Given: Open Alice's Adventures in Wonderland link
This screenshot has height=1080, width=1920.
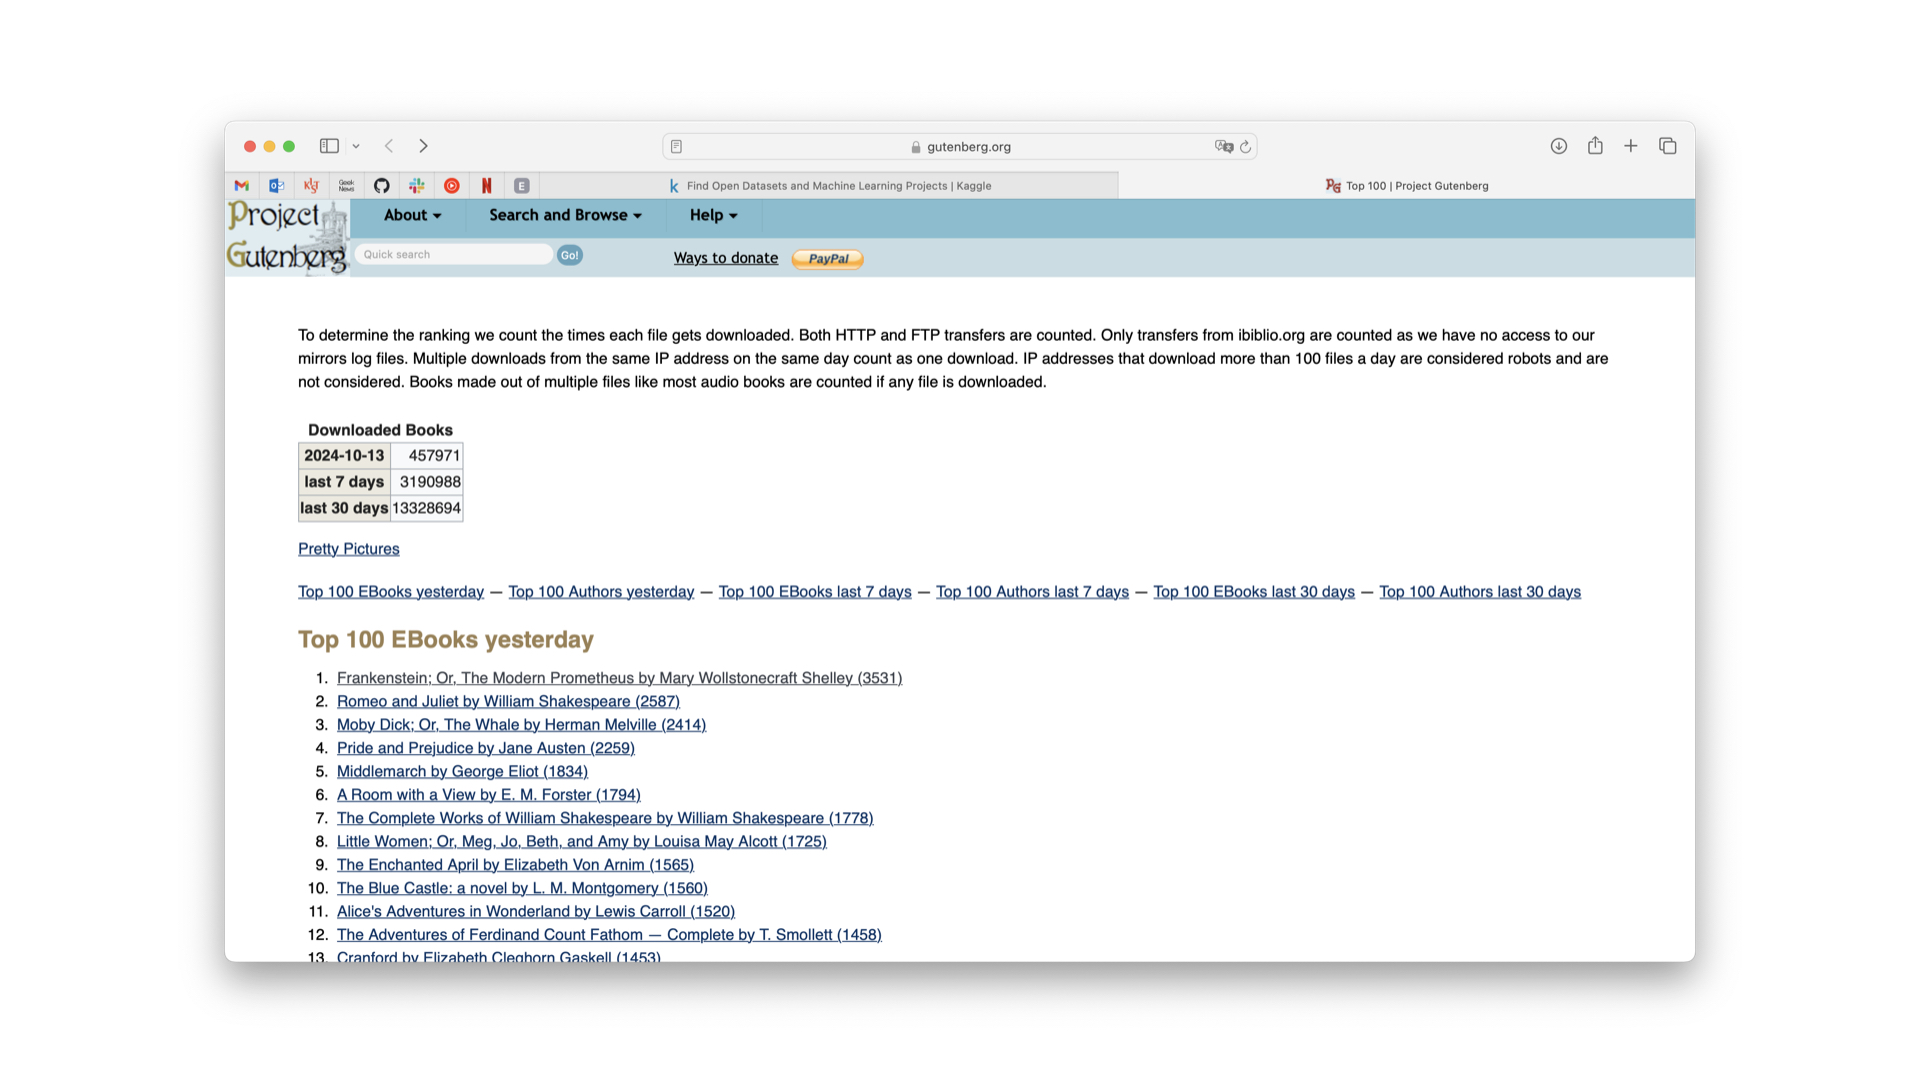Looking at the screenshot, I should coord(536,912).
